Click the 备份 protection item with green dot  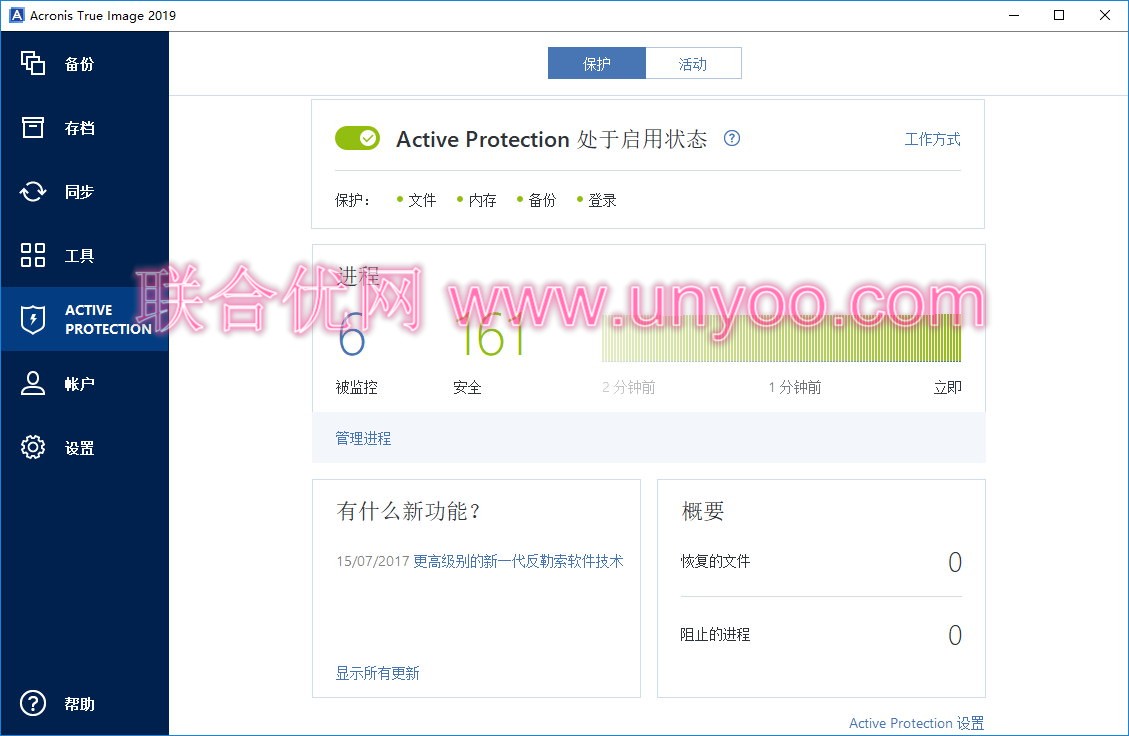536,200
